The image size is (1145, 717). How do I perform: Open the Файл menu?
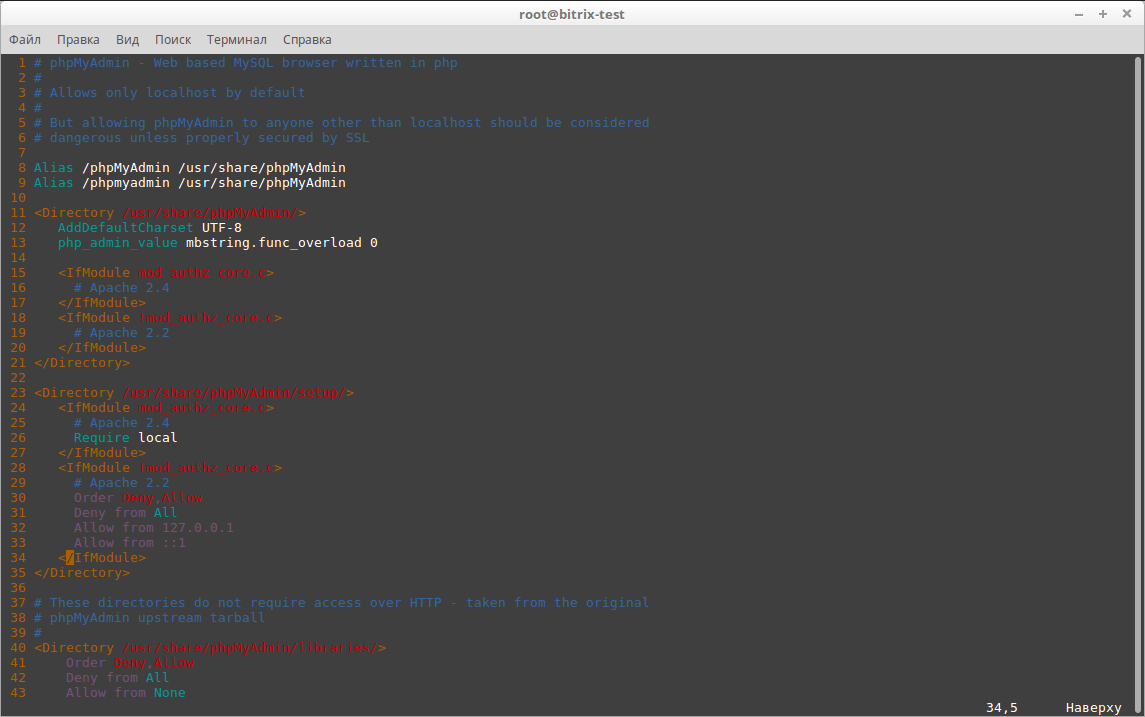click(x=25, y=39)
